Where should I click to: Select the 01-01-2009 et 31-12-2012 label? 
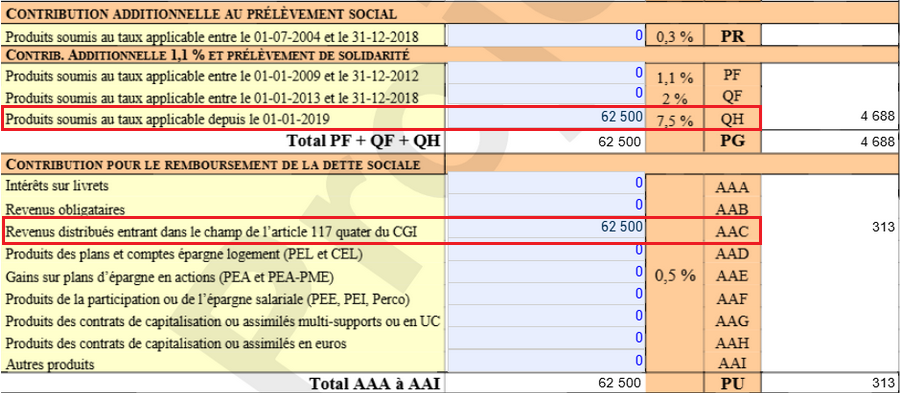(x=212, y=76)
